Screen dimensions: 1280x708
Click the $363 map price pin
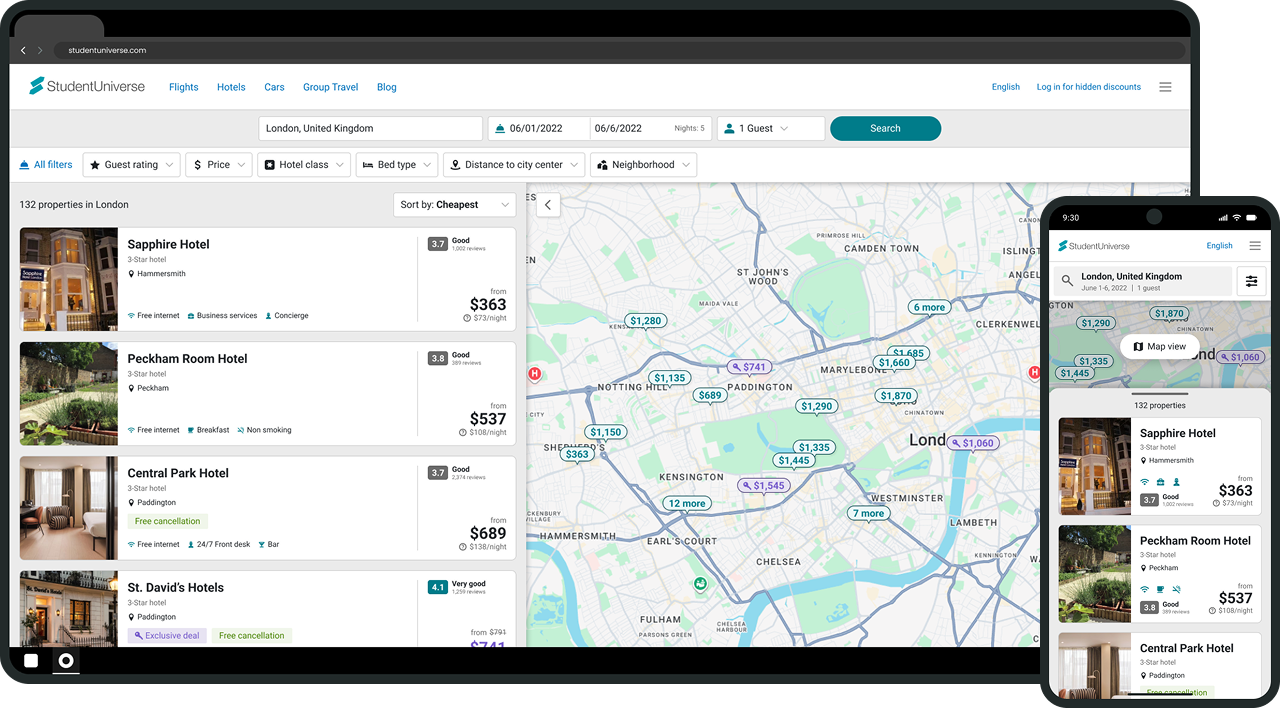577,454
